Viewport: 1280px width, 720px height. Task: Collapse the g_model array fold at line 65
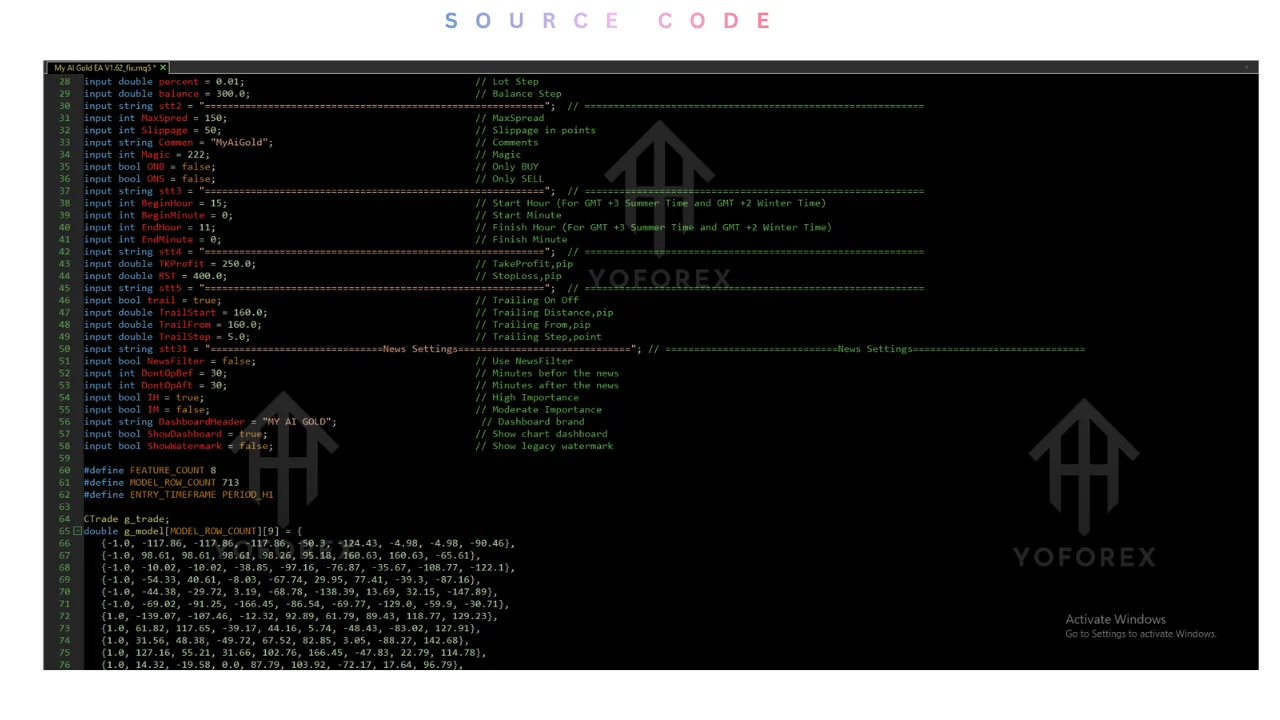78,531
